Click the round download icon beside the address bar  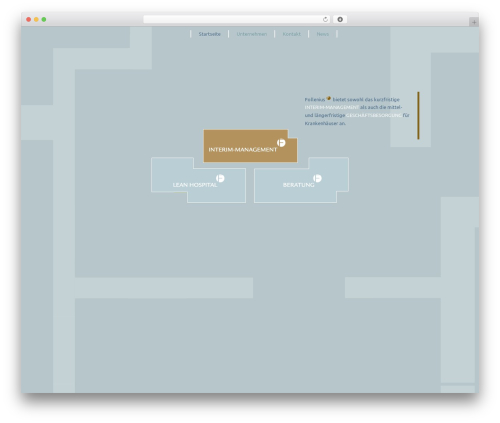coord(340,20)
